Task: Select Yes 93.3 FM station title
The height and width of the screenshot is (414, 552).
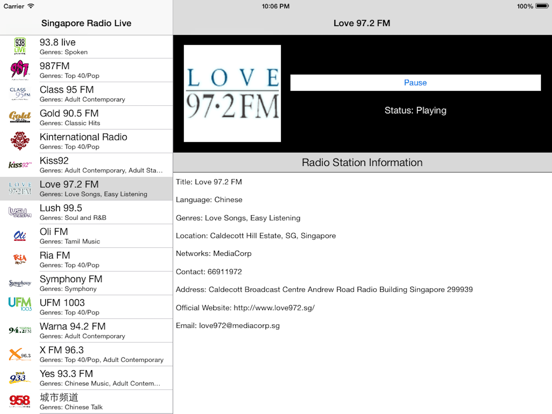Action: pos(66,374)
